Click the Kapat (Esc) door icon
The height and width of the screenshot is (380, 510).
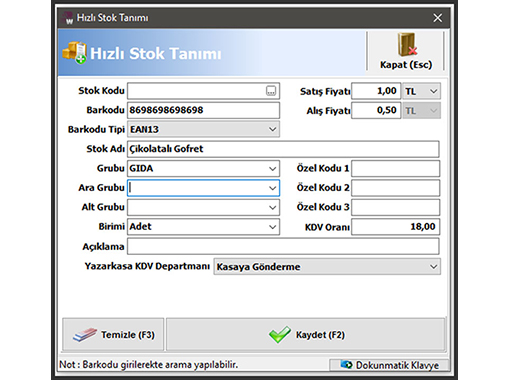click(x=407, y=44)
